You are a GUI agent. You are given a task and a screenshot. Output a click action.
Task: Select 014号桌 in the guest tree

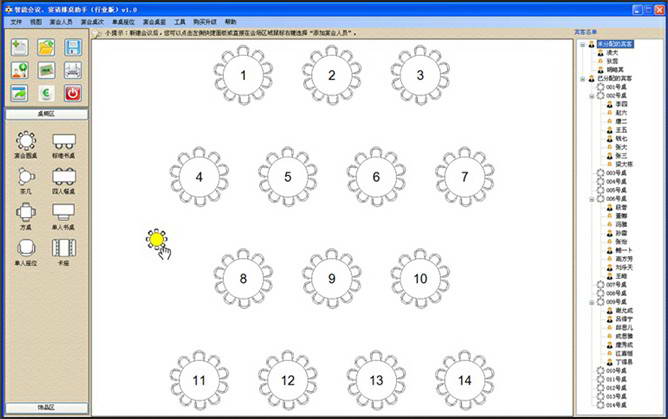click(x=614, y=405)
